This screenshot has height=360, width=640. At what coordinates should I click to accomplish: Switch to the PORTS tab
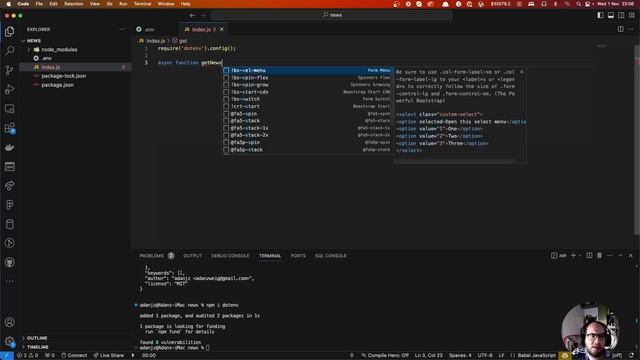coord(298,256)
